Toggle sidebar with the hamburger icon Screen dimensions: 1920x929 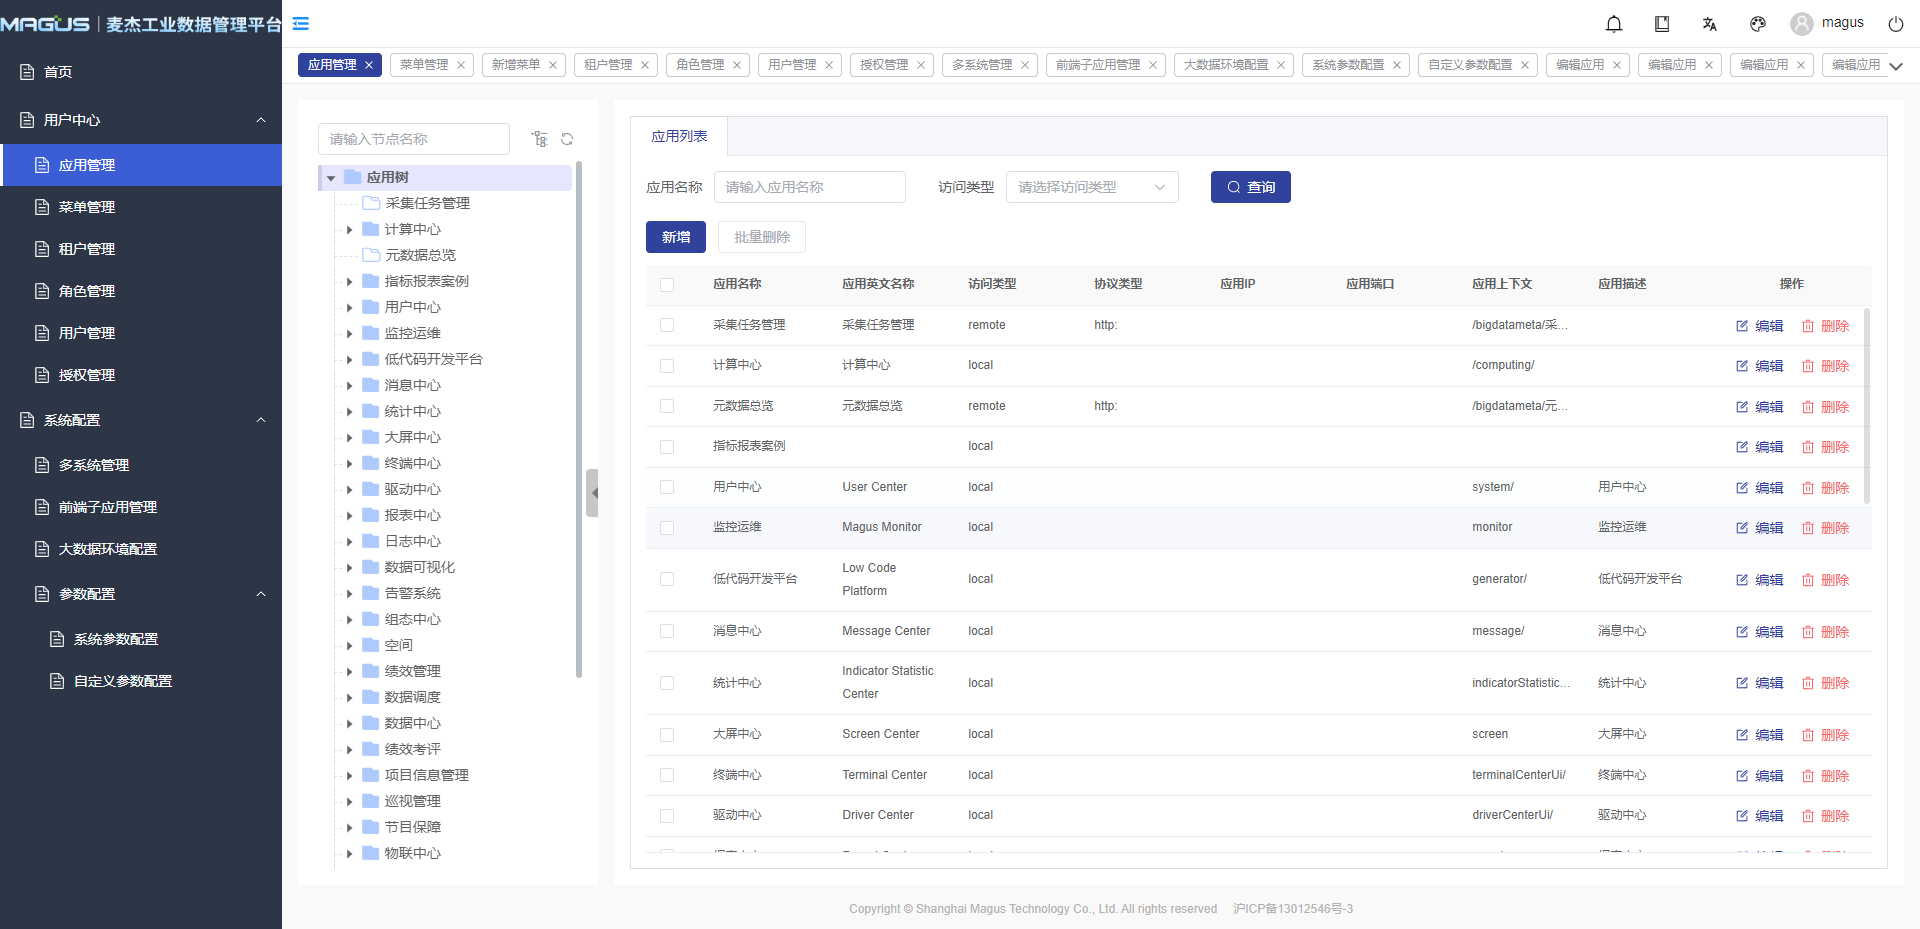click(301, 24)
